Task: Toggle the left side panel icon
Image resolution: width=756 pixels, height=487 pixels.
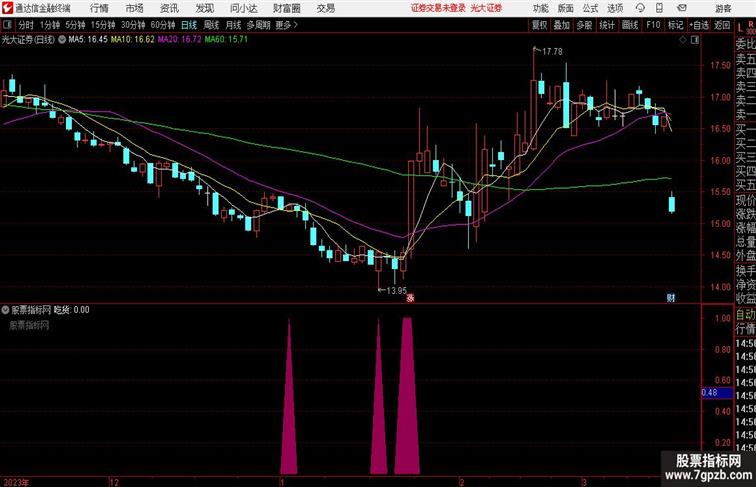Action: pos(7,25)
